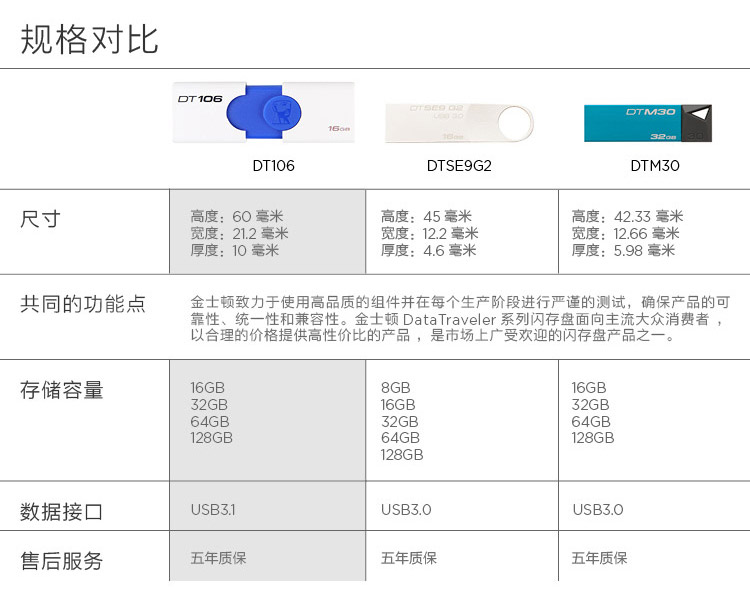
Task: Select the DT106 product name label
Action: pyautogui.click(x=273, y=166)
